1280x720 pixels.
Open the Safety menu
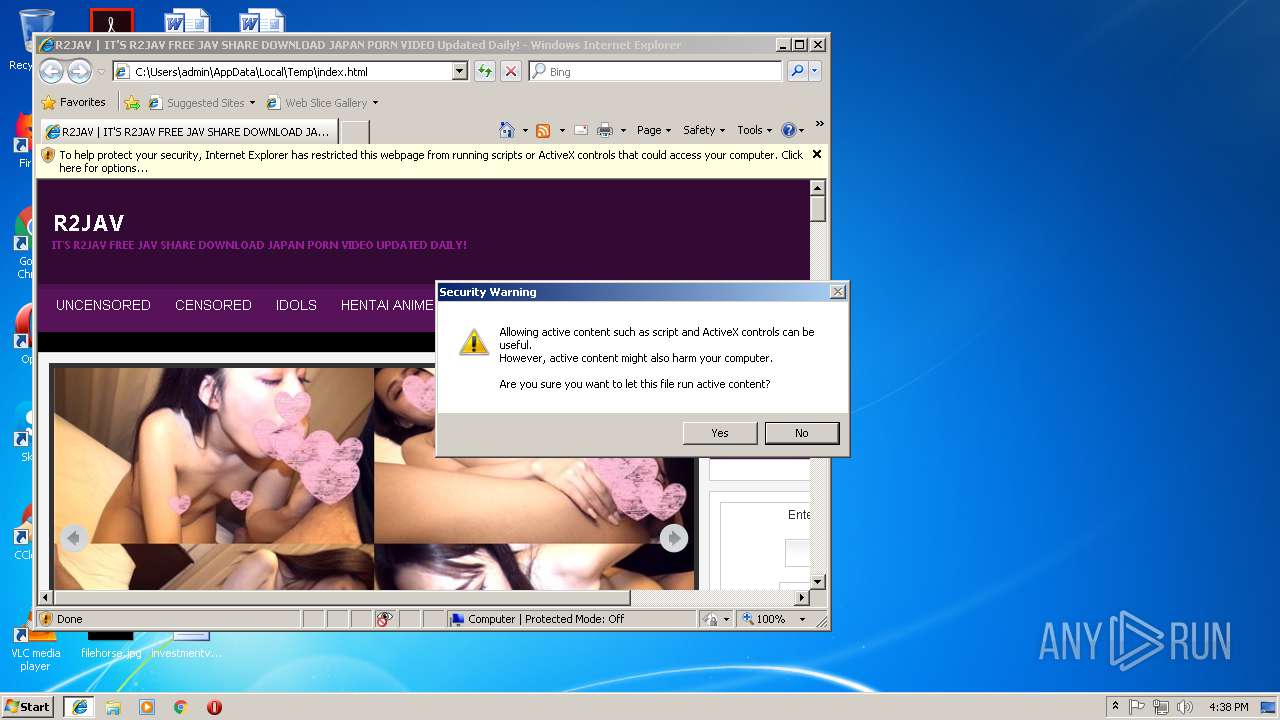(704, 130)
